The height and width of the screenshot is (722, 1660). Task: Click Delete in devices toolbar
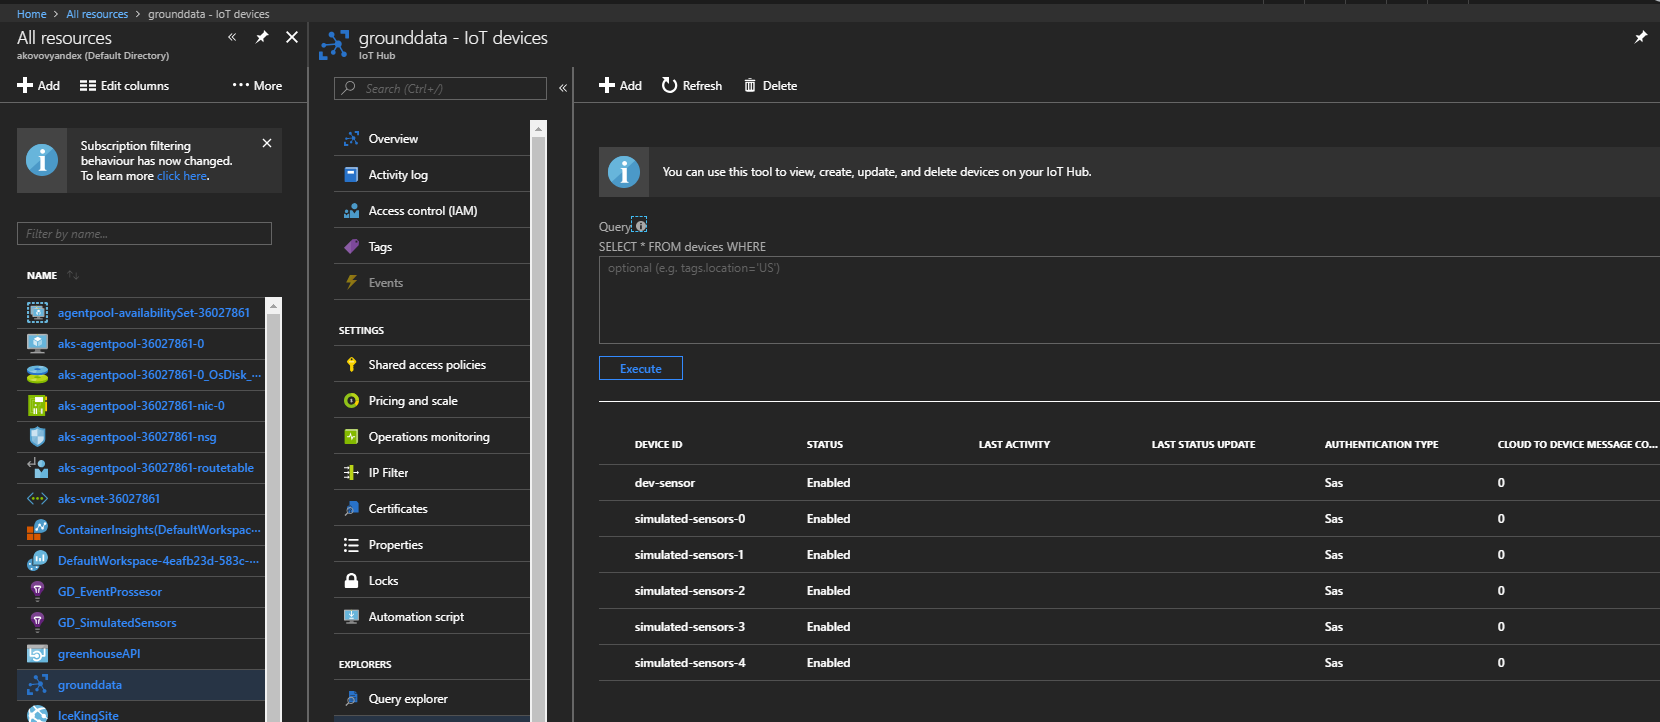770,86
